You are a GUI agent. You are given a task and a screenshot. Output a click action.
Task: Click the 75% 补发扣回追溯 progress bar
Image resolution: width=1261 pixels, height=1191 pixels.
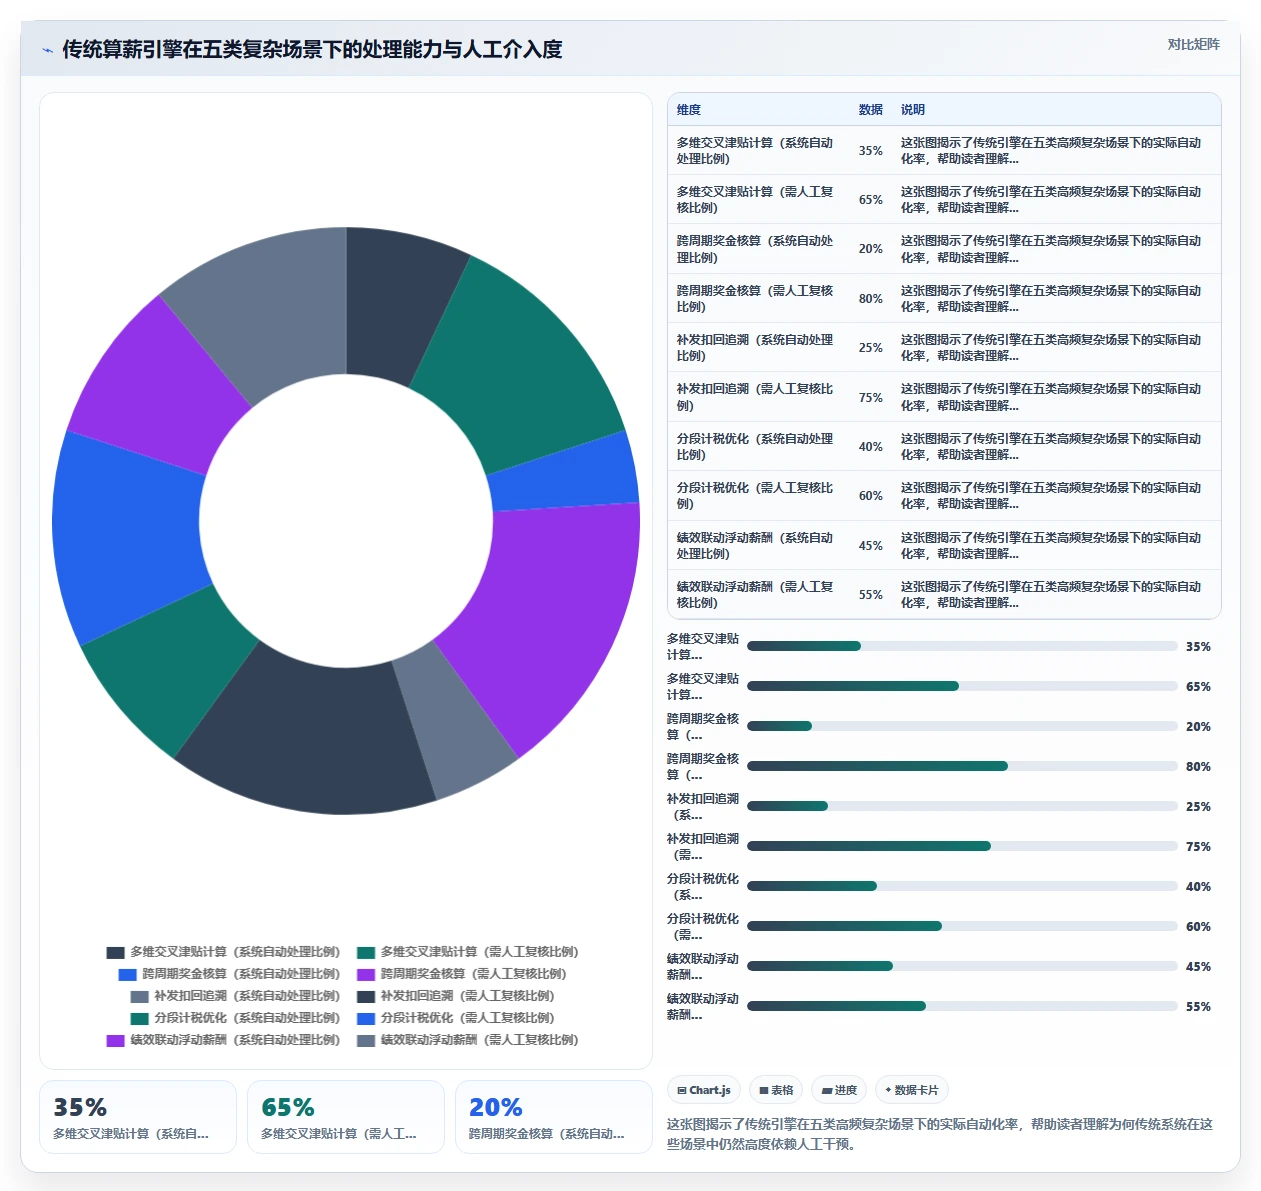click(x=962, y=846)
